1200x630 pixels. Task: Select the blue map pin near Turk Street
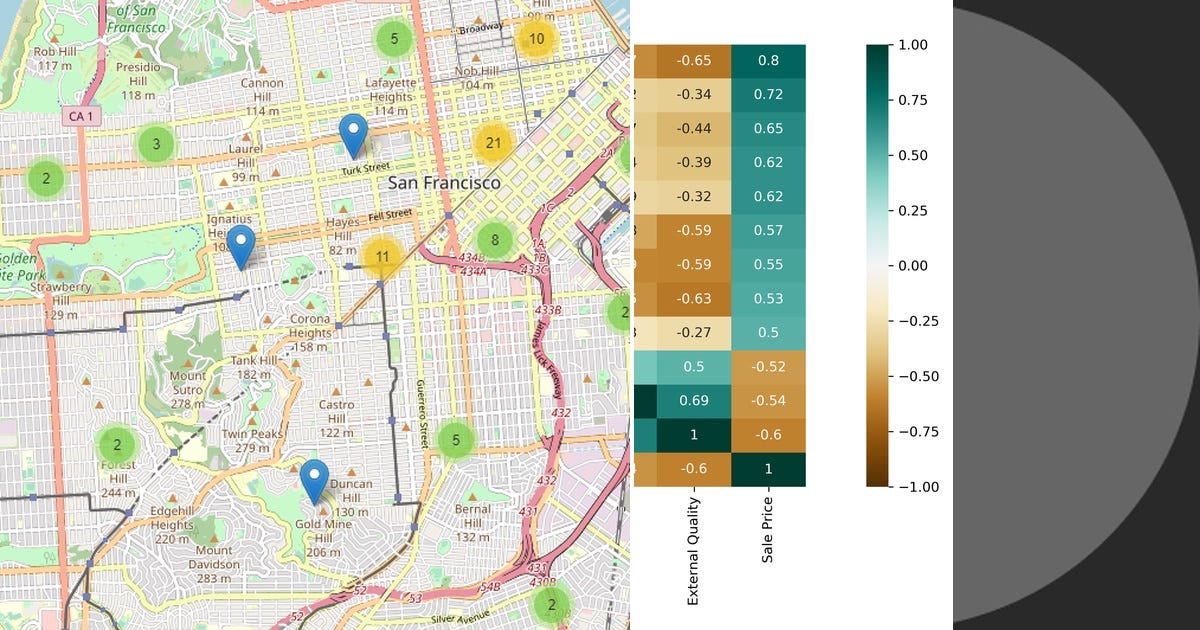(355, 133)
